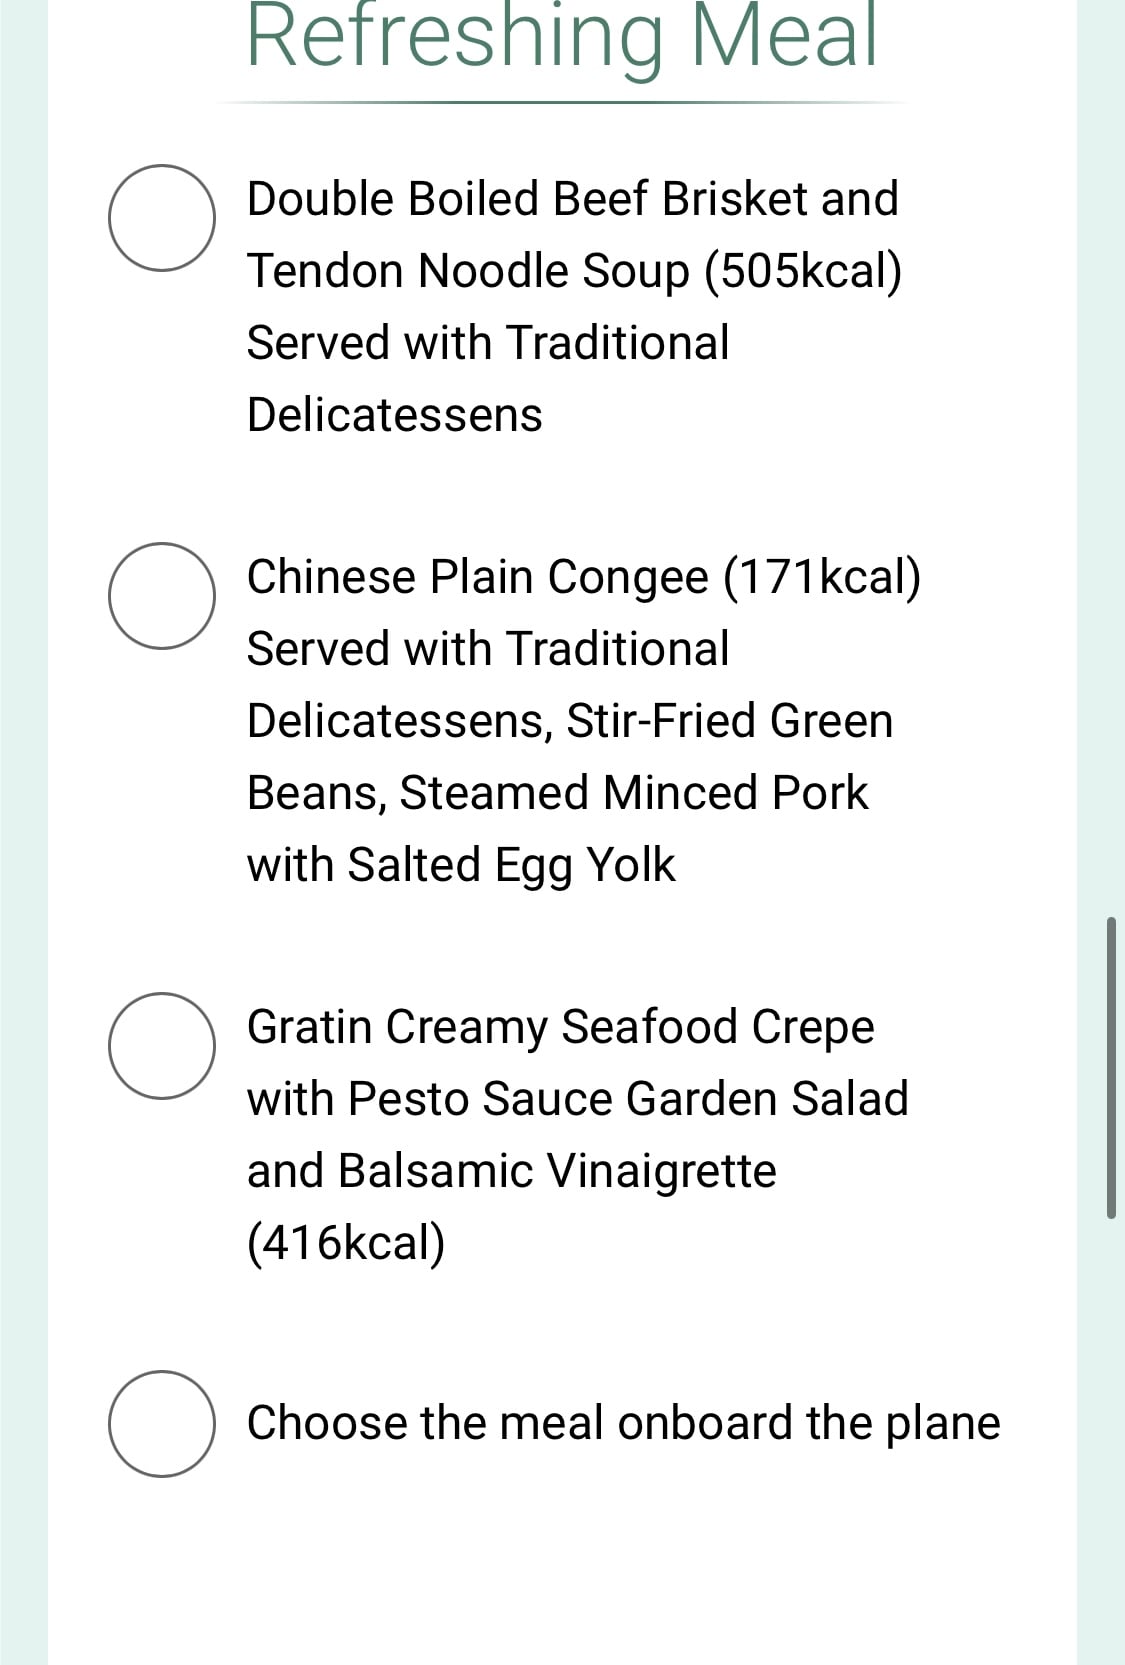Tap 'Chinese Plain Congee (171kcal)' label
This screenshot has height=1665, width=1125.
584,577
